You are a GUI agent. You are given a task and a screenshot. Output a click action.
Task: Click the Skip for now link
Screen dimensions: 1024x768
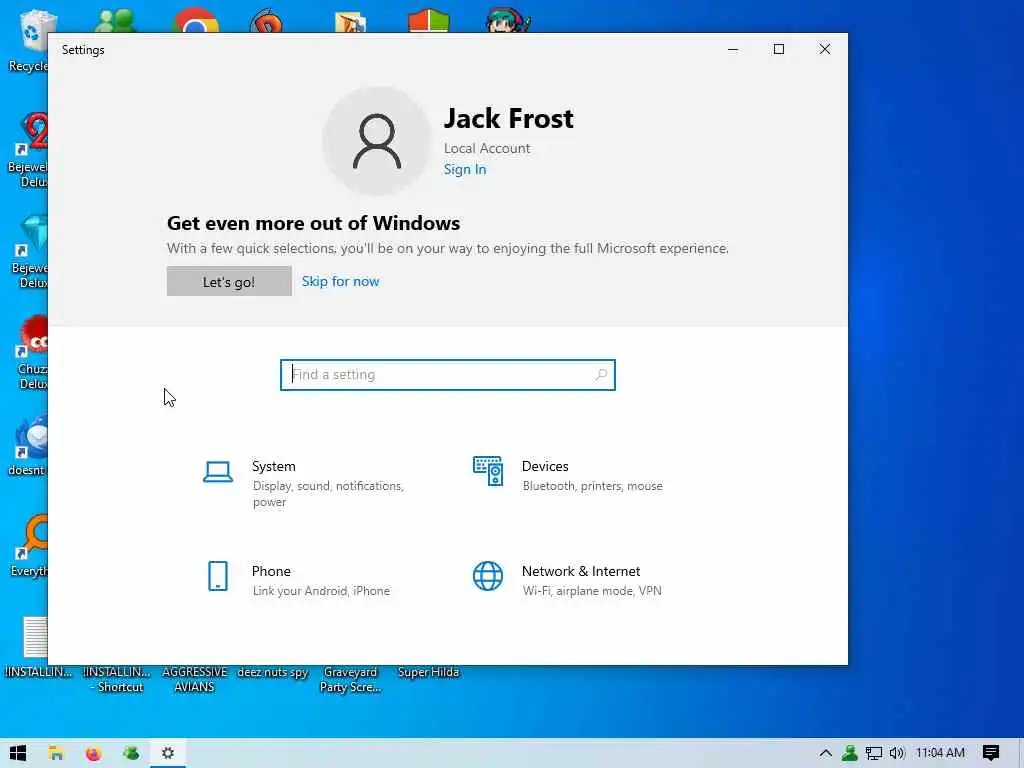[340, 281]
